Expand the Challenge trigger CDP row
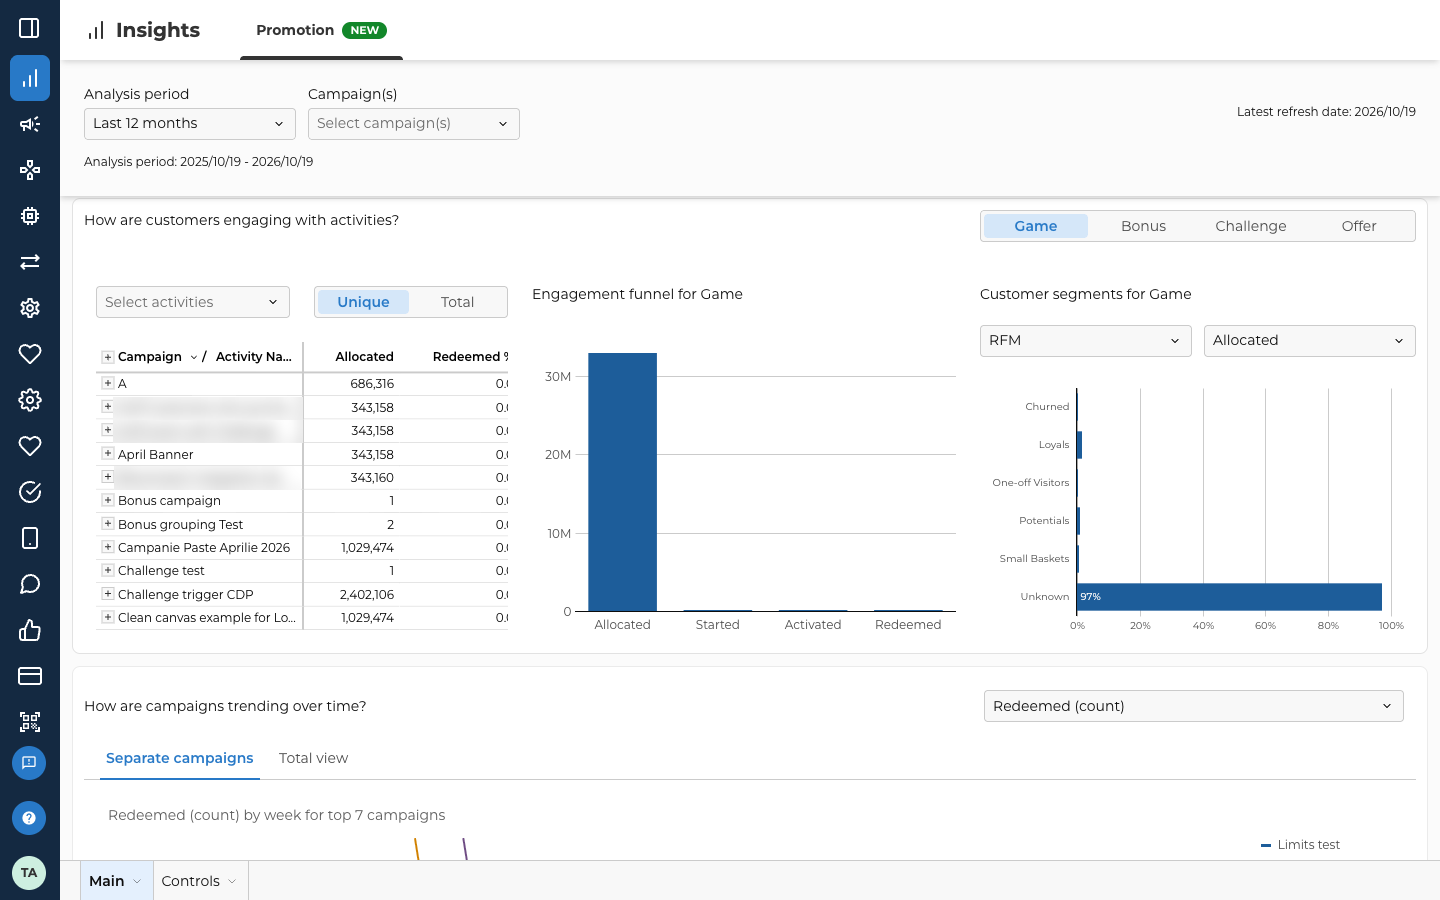1440x900 pixels. [x=108, y=593]
